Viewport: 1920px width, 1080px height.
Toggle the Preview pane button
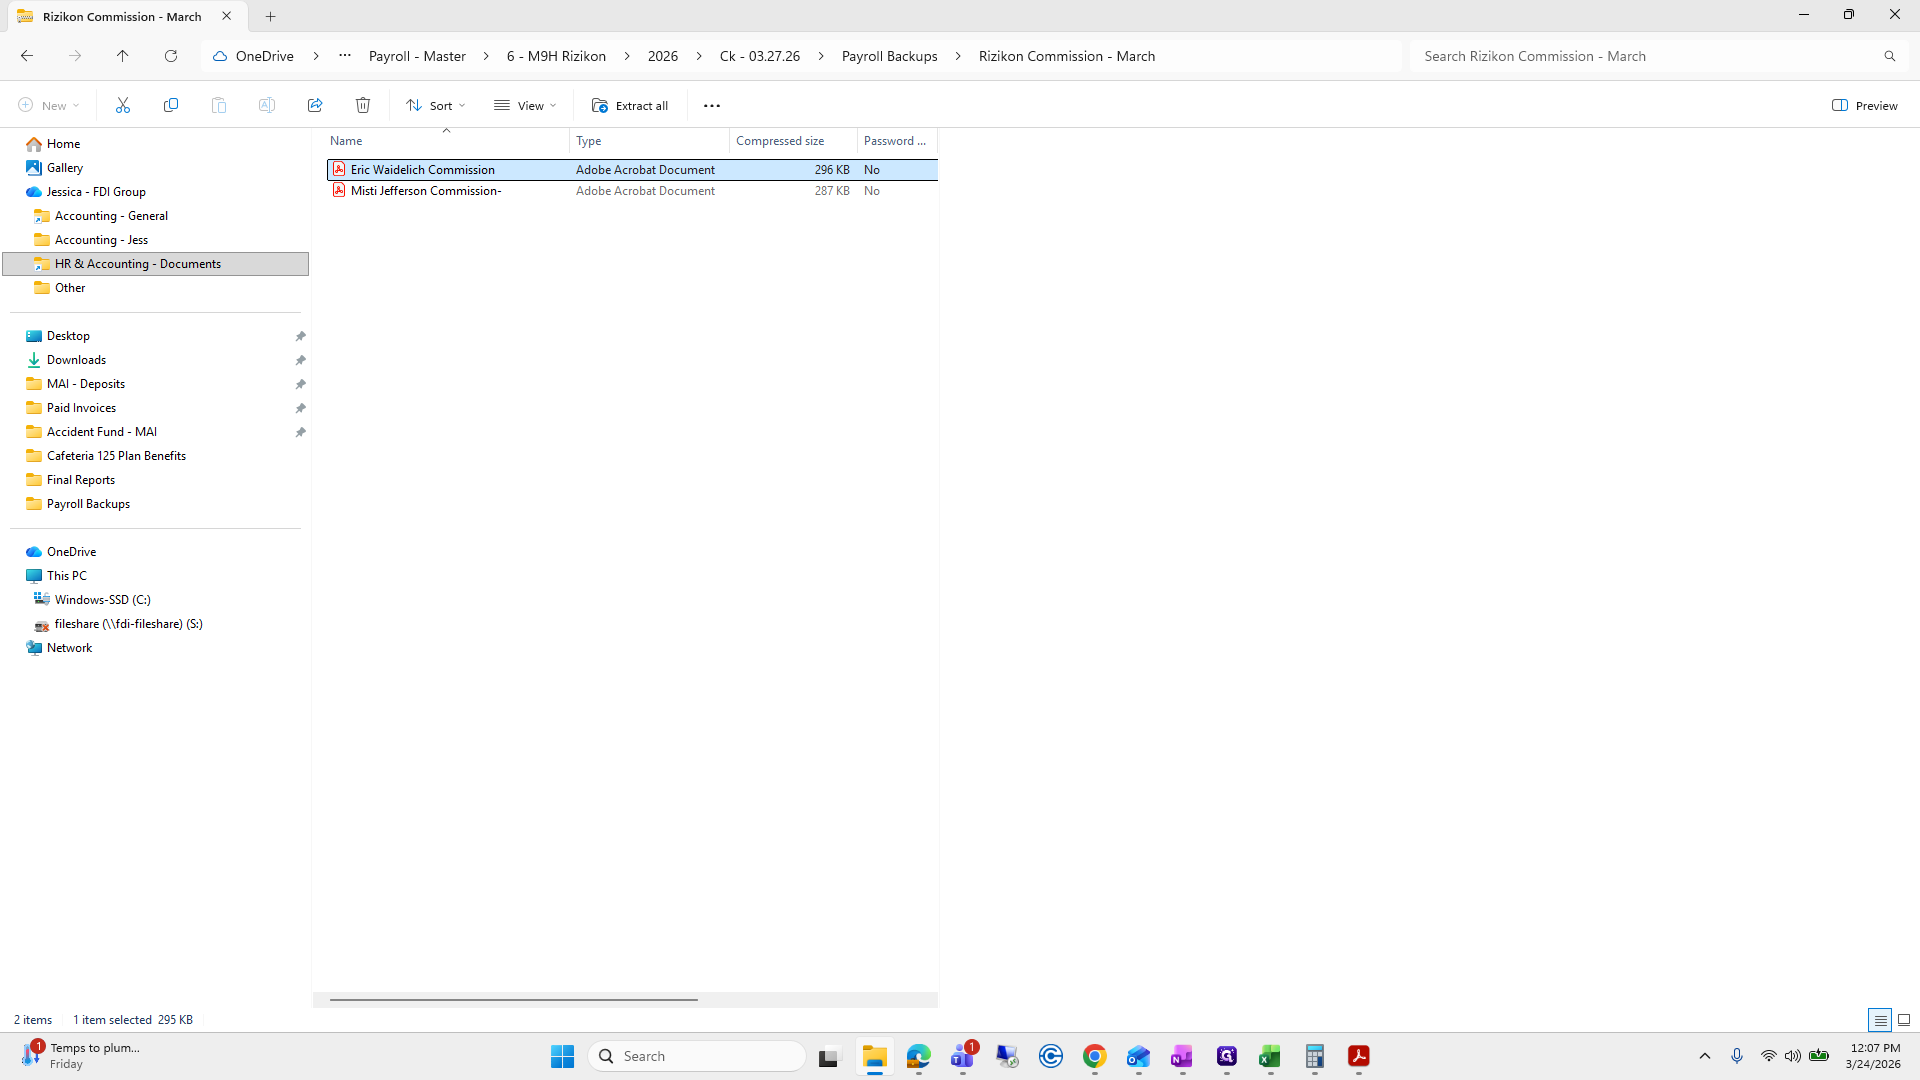[x=1865, y=105]
